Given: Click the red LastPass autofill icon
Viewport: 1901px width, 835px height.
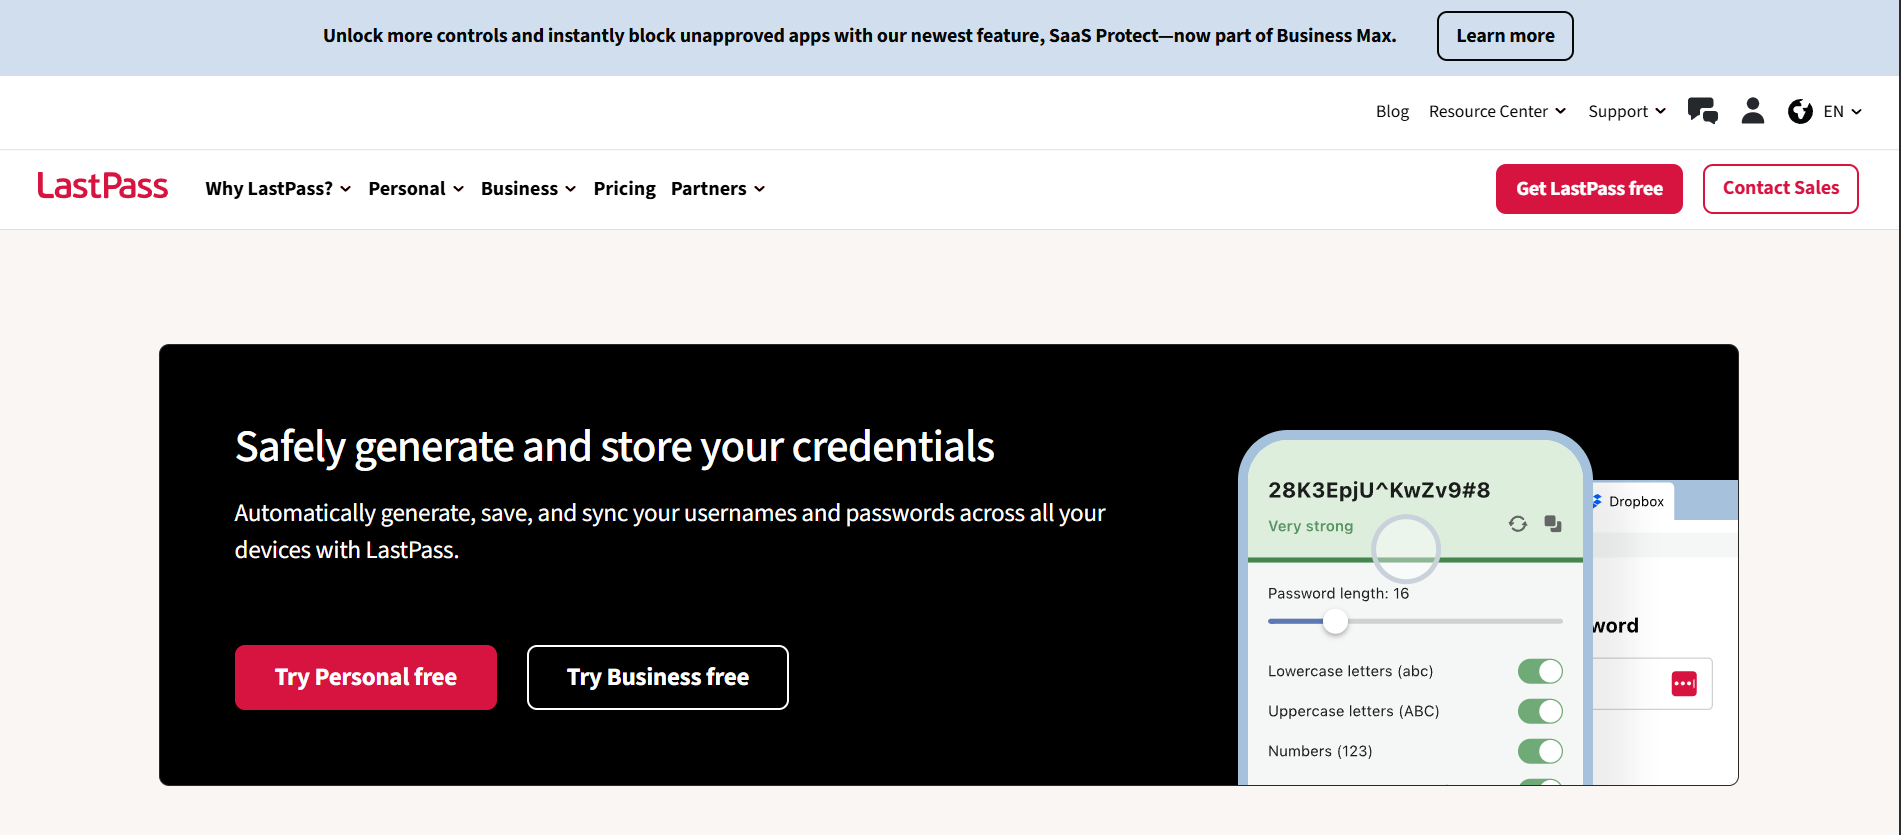Looking at the screenshot, I should 1684,684.
